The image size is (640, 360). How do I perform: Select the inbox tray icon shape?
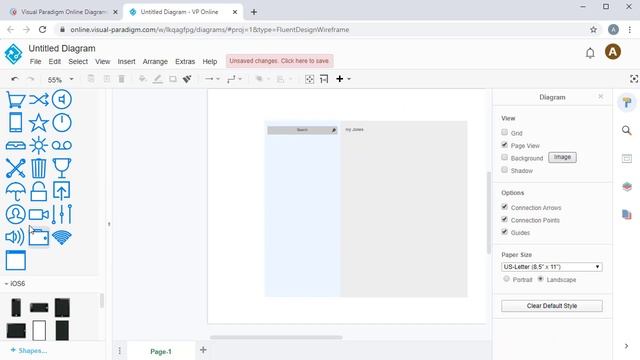[16, 145]
